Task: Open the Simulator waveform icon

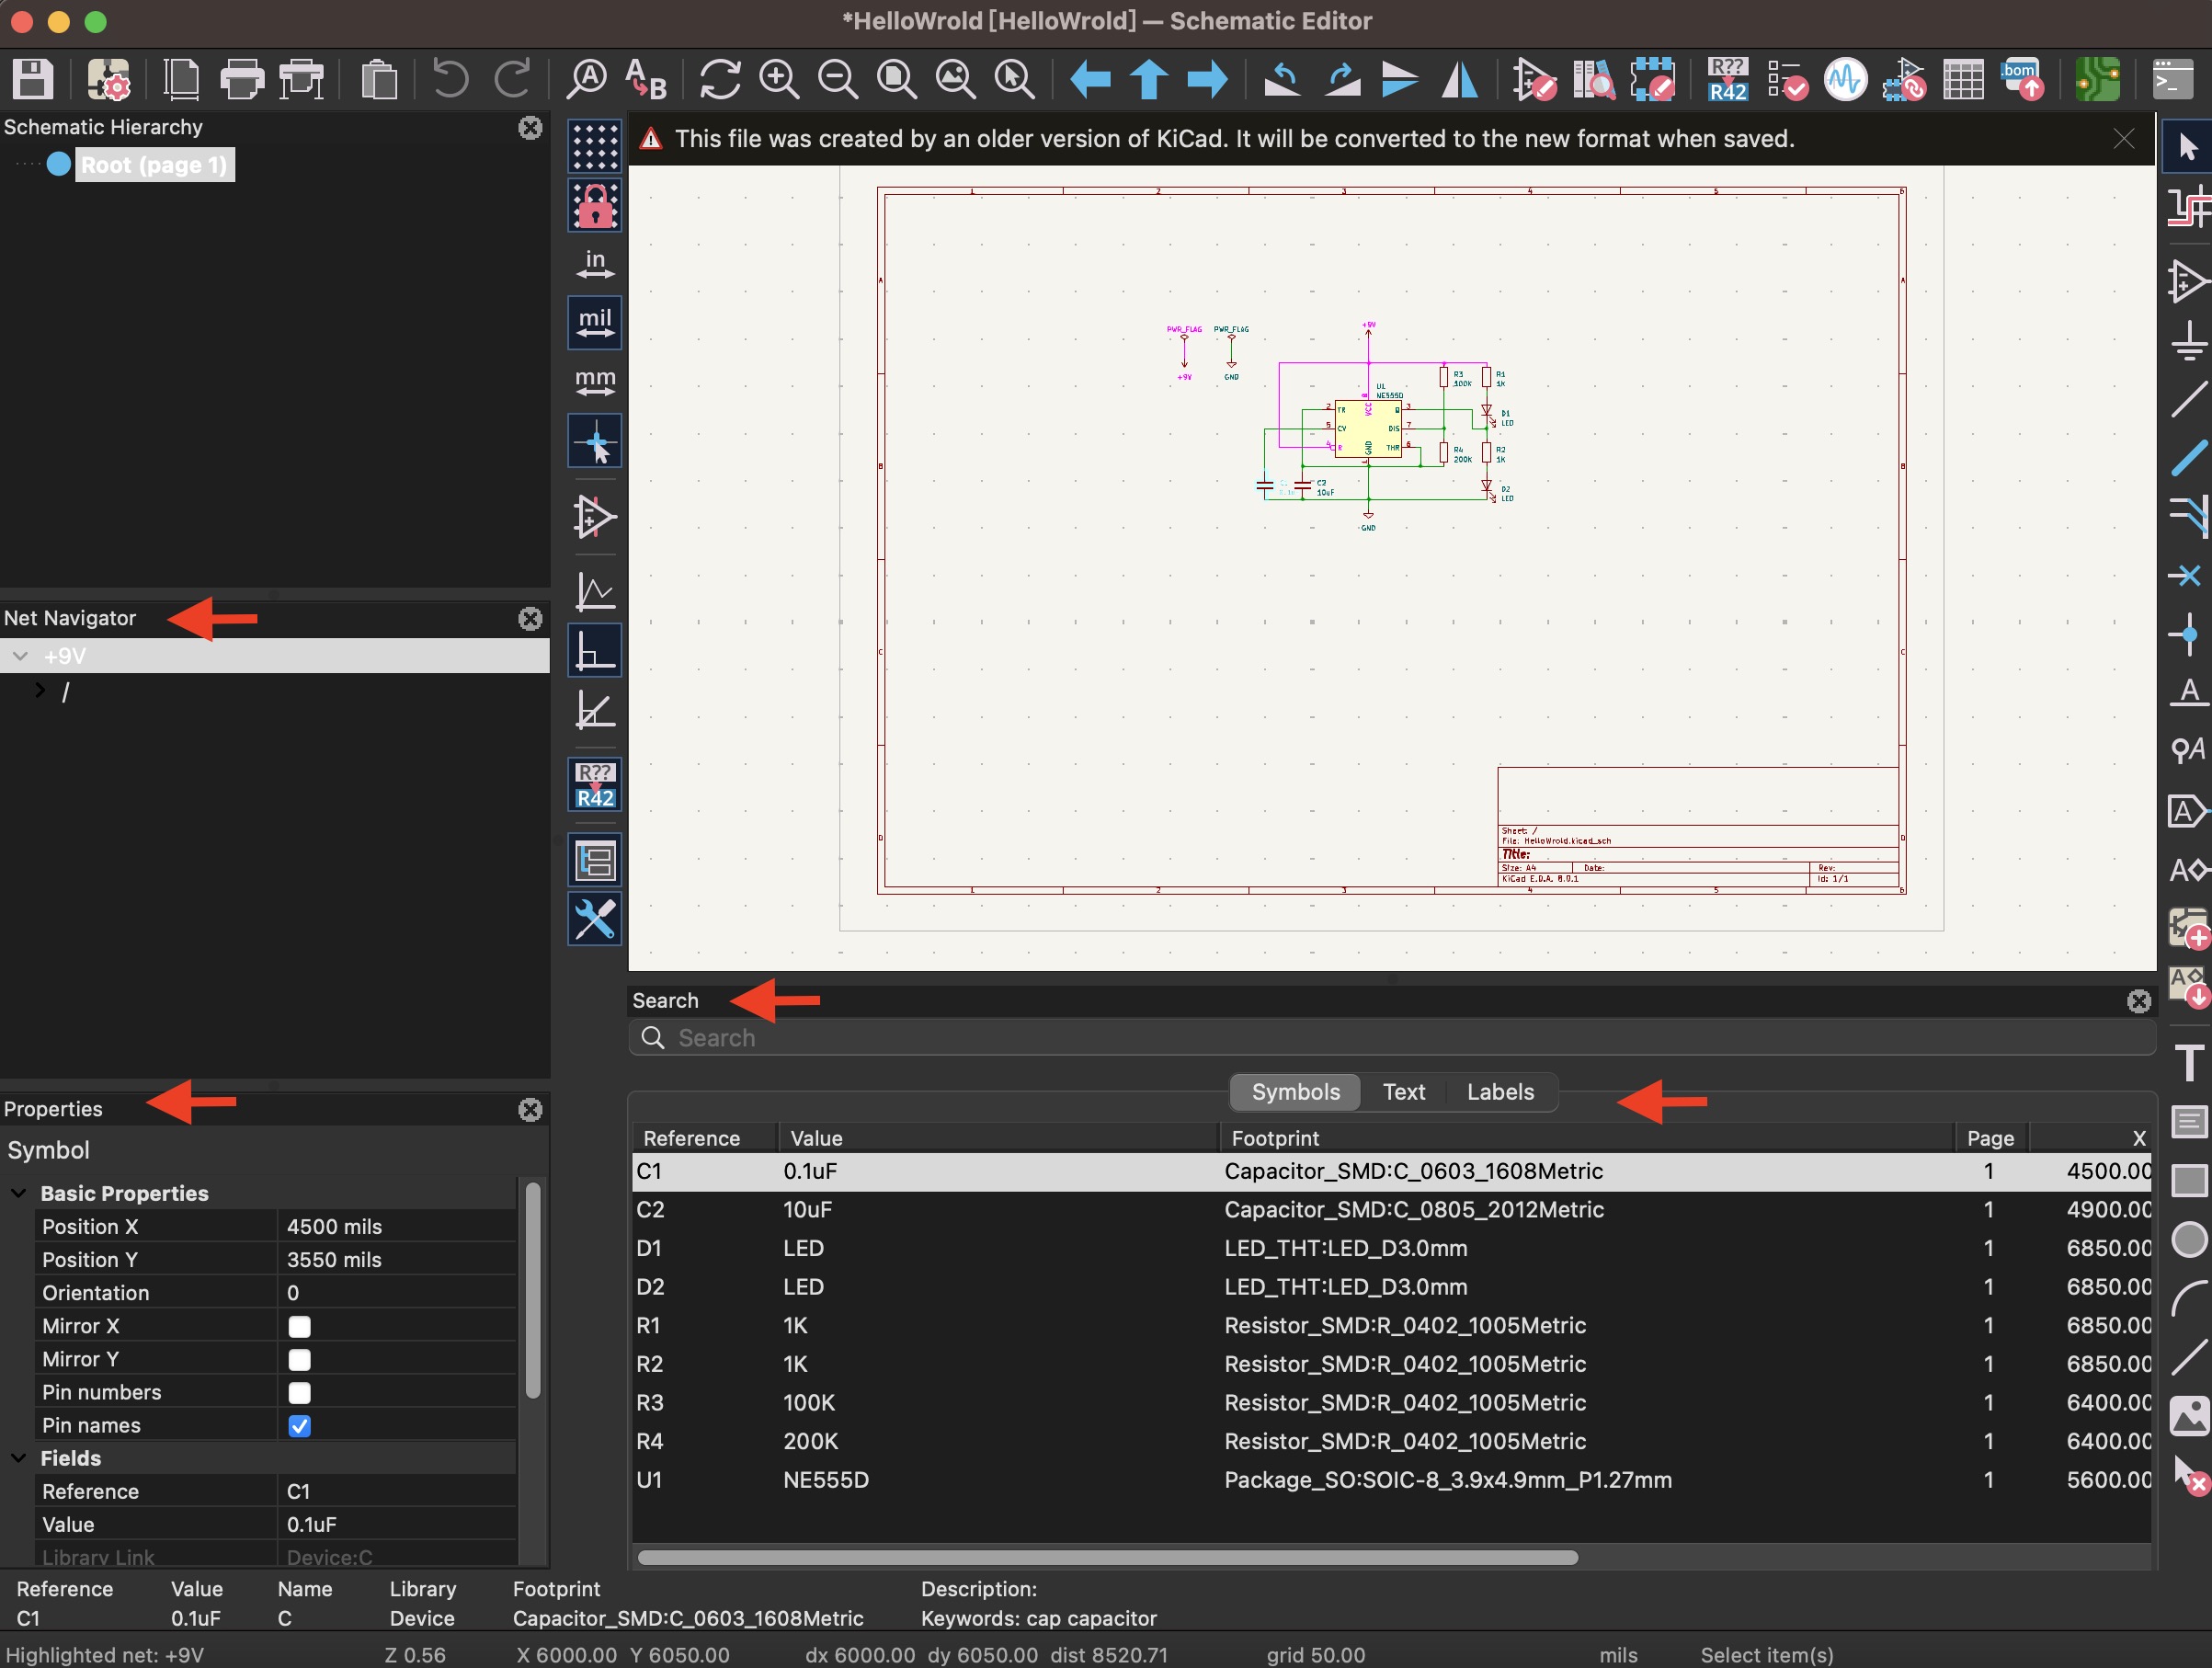Action: (1845, 79)
